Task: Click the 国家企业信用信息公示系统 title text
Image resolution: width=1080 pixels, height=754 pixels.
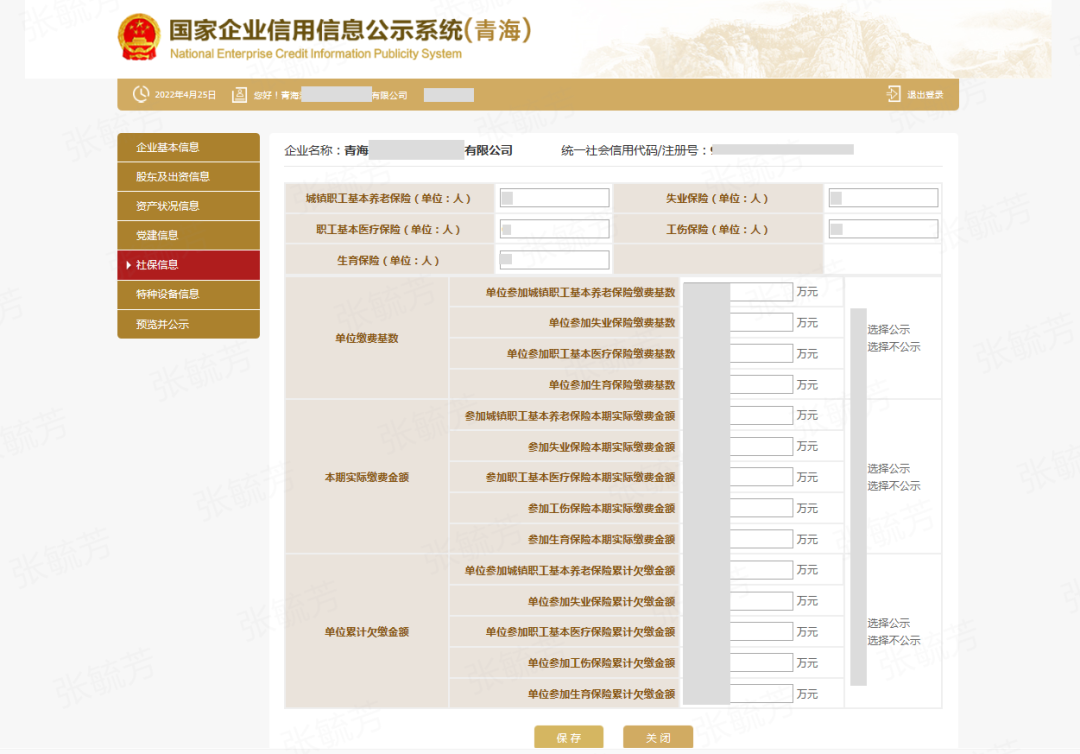Action: tap(316, 30)
